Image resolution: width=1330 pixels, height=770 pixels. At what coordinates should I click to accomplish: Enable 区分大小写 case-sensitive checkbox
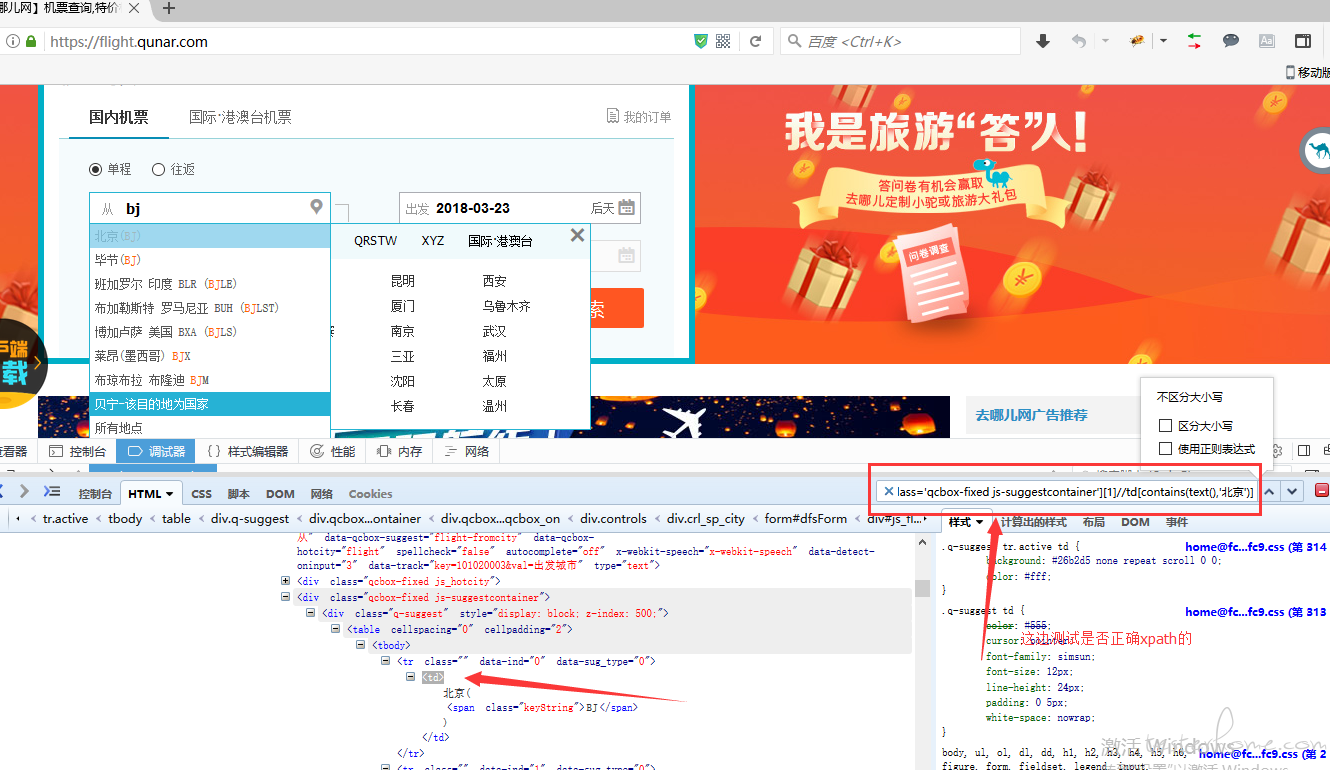point(1165,426)
